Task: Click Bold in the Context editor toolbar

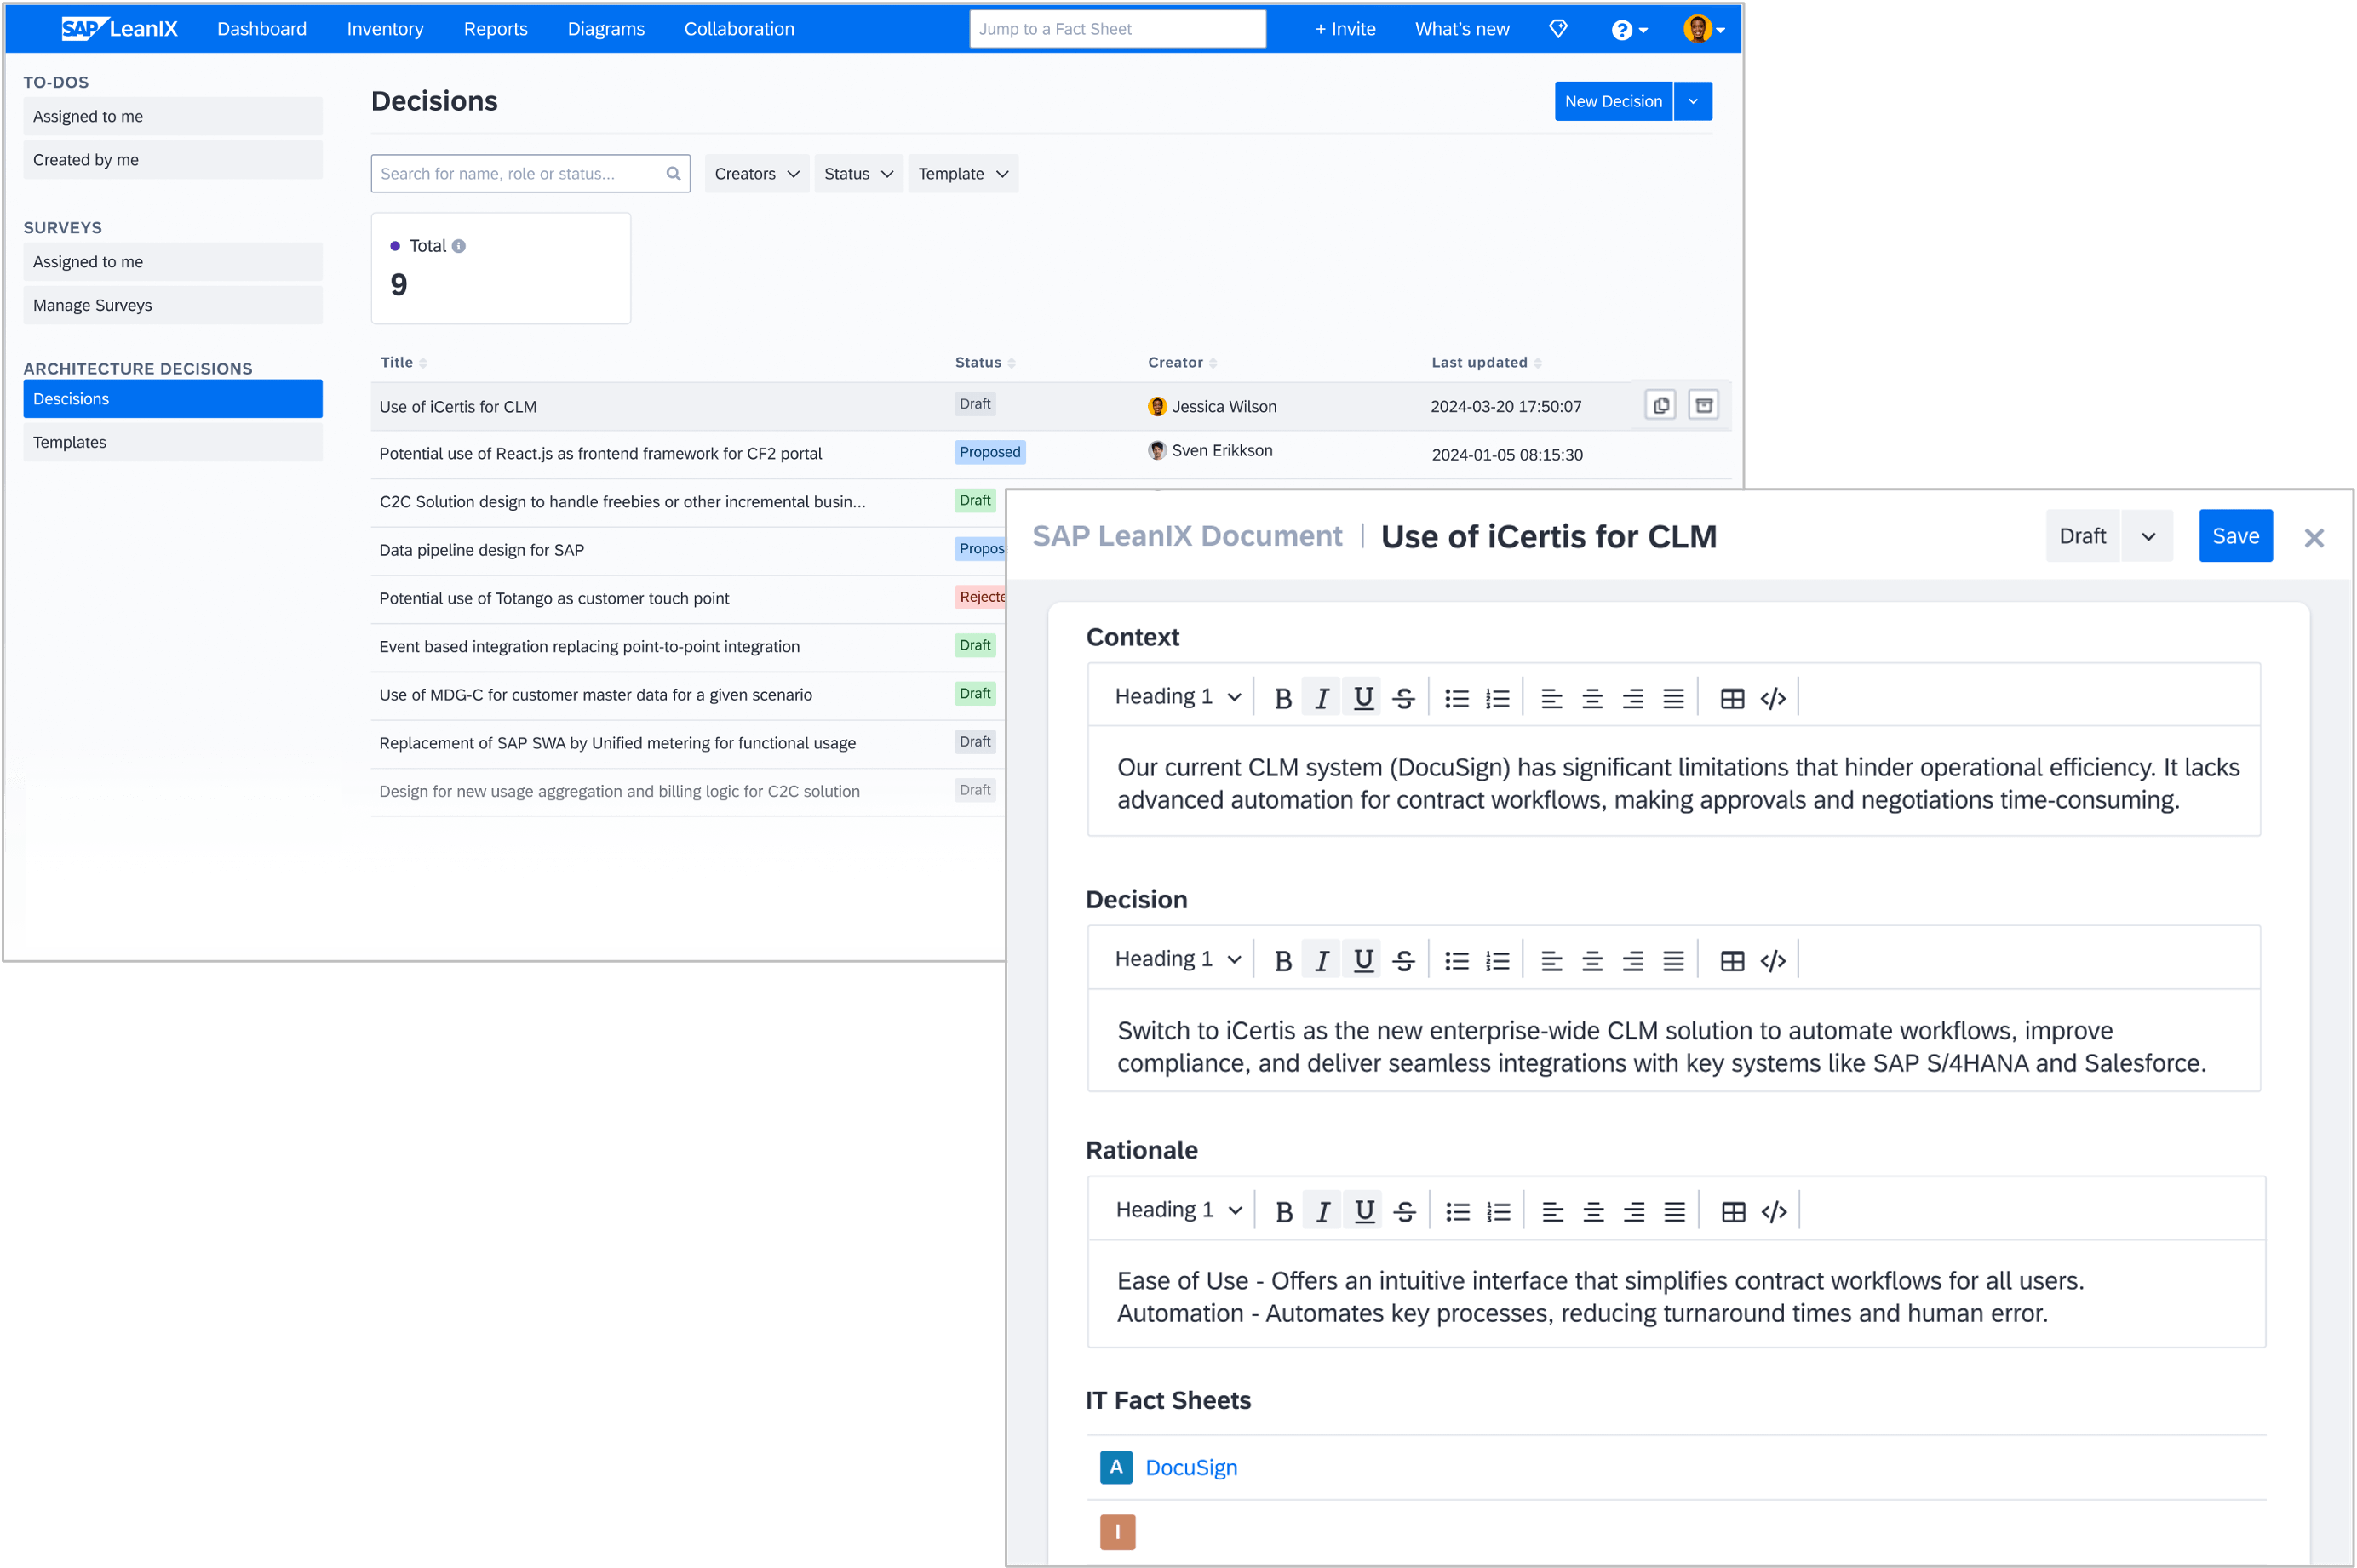Action: (x=1282, y=698)
